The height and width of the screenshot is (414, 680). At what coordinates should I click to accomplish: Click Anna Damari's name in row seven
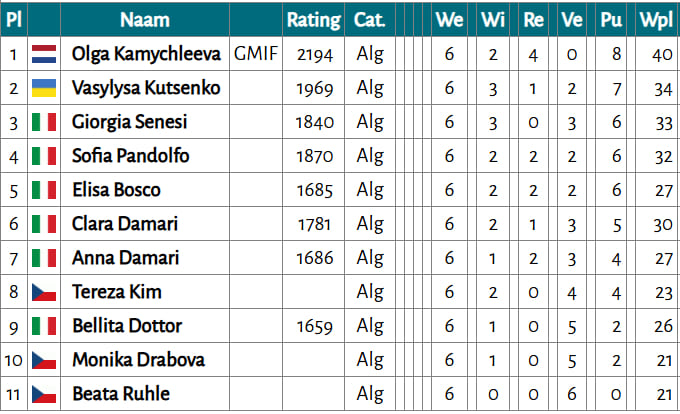(125, 258)
